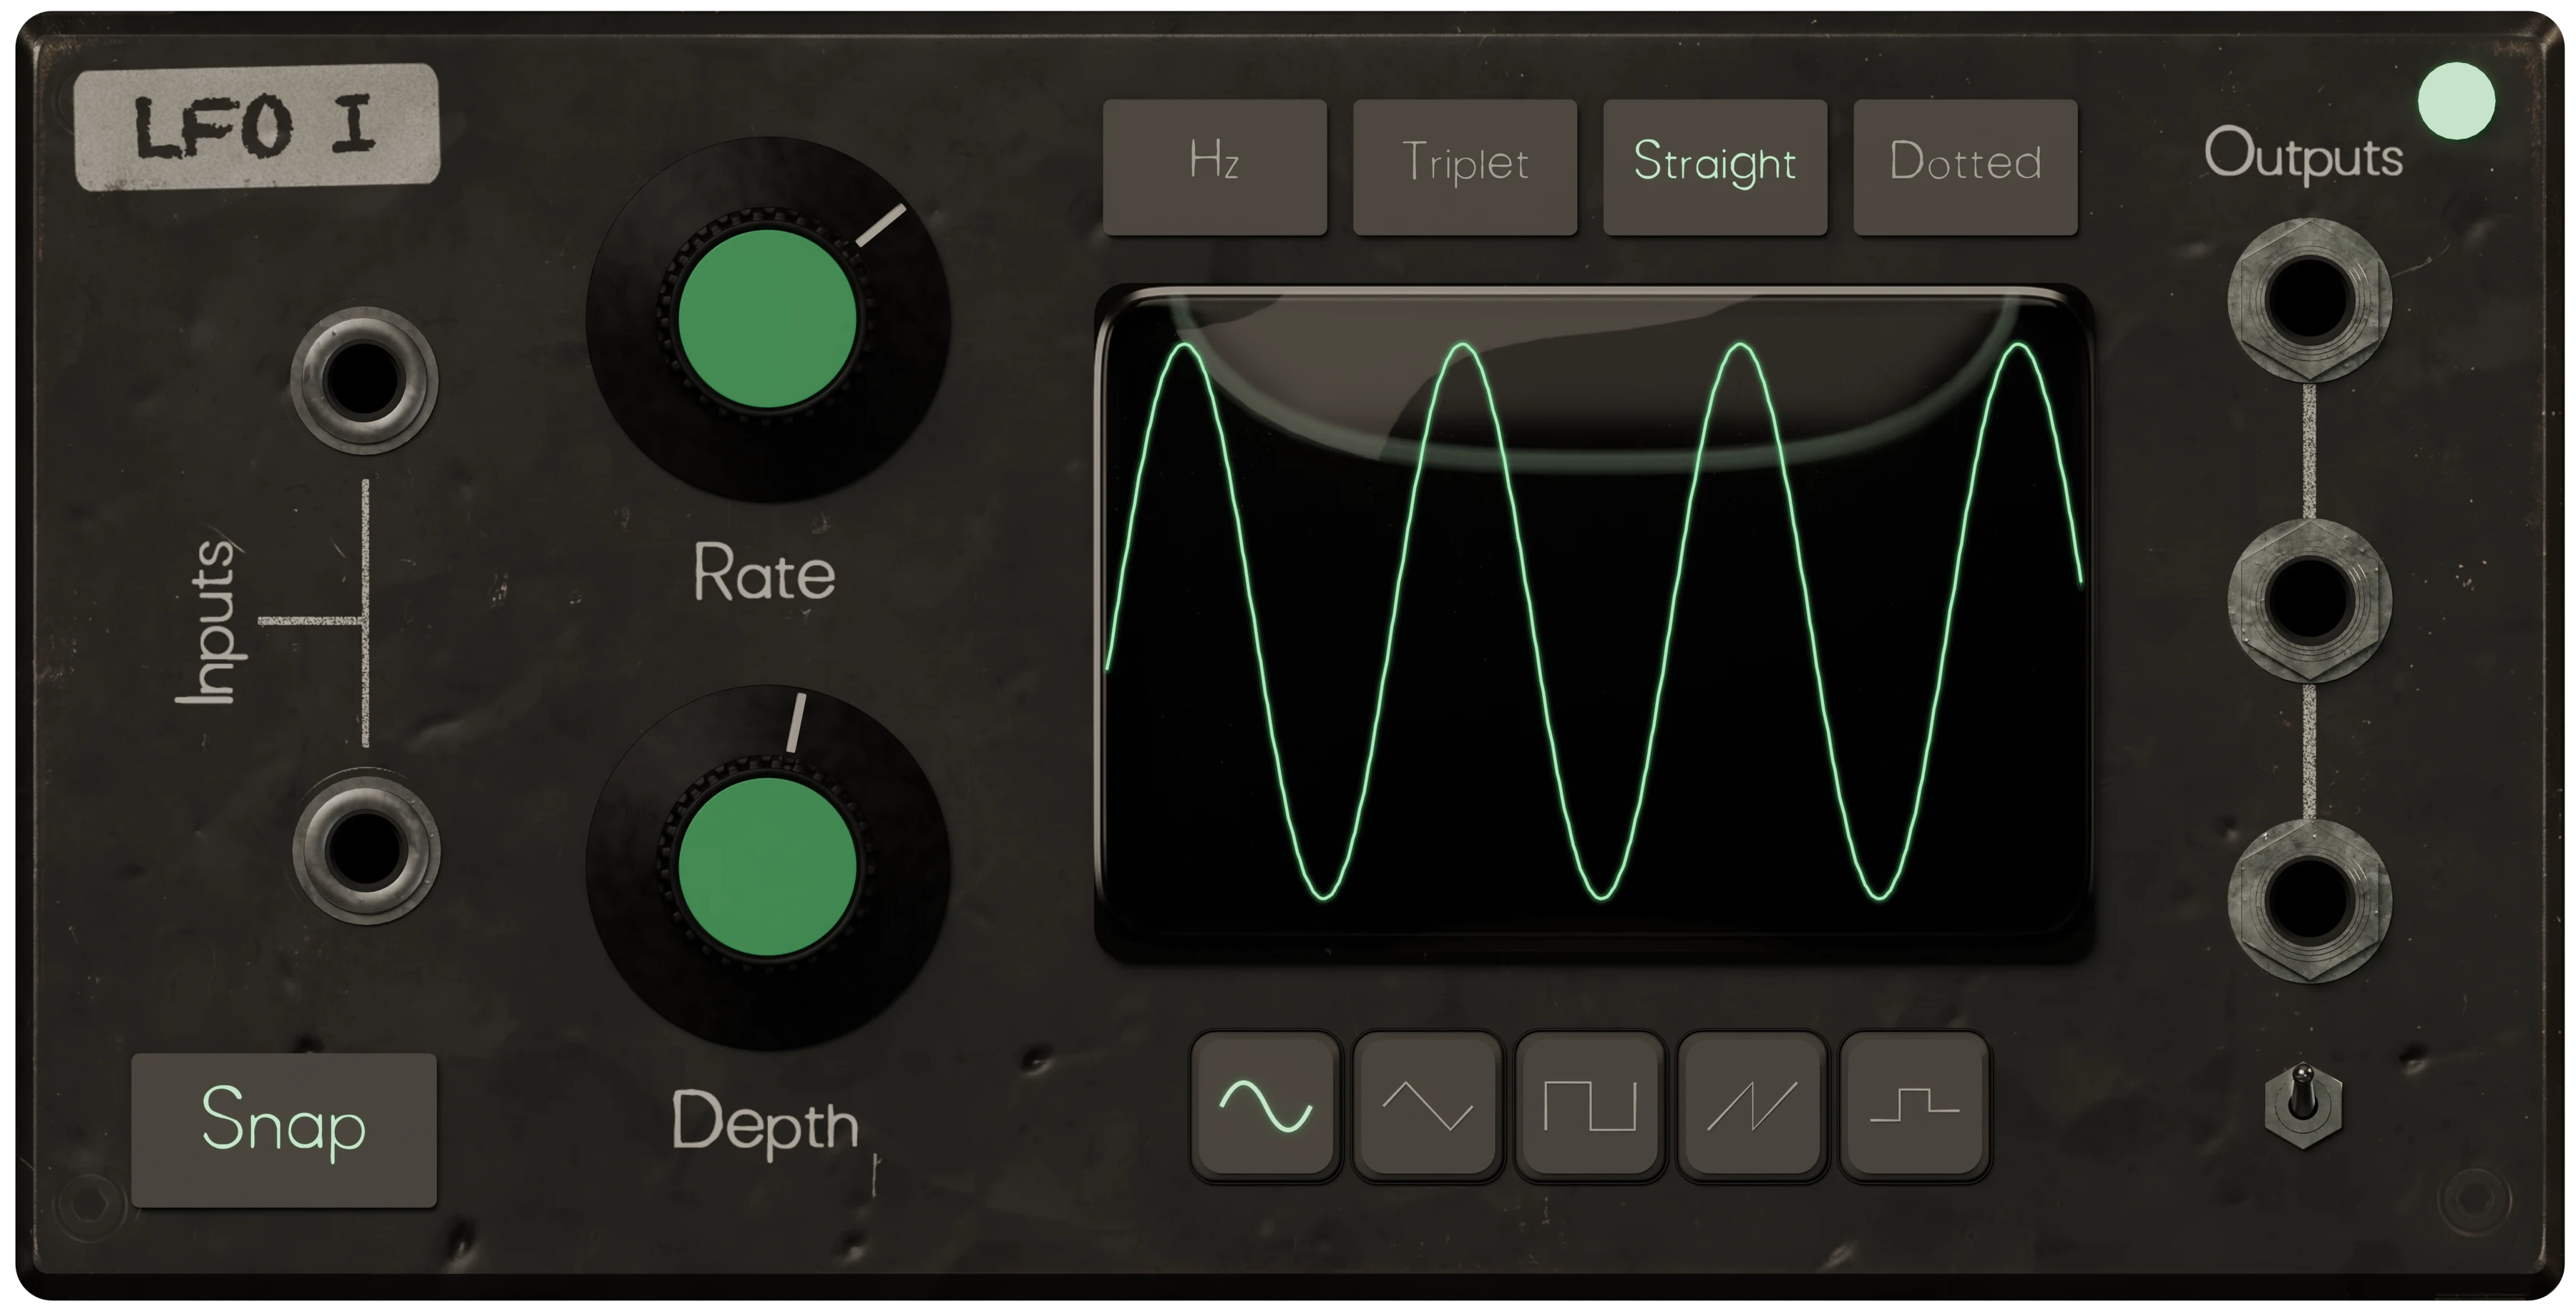The height and width of the screenshot is (1307, 2576).
Task: Switch rate mode to Triplet
Action: tap(1465, 167)
